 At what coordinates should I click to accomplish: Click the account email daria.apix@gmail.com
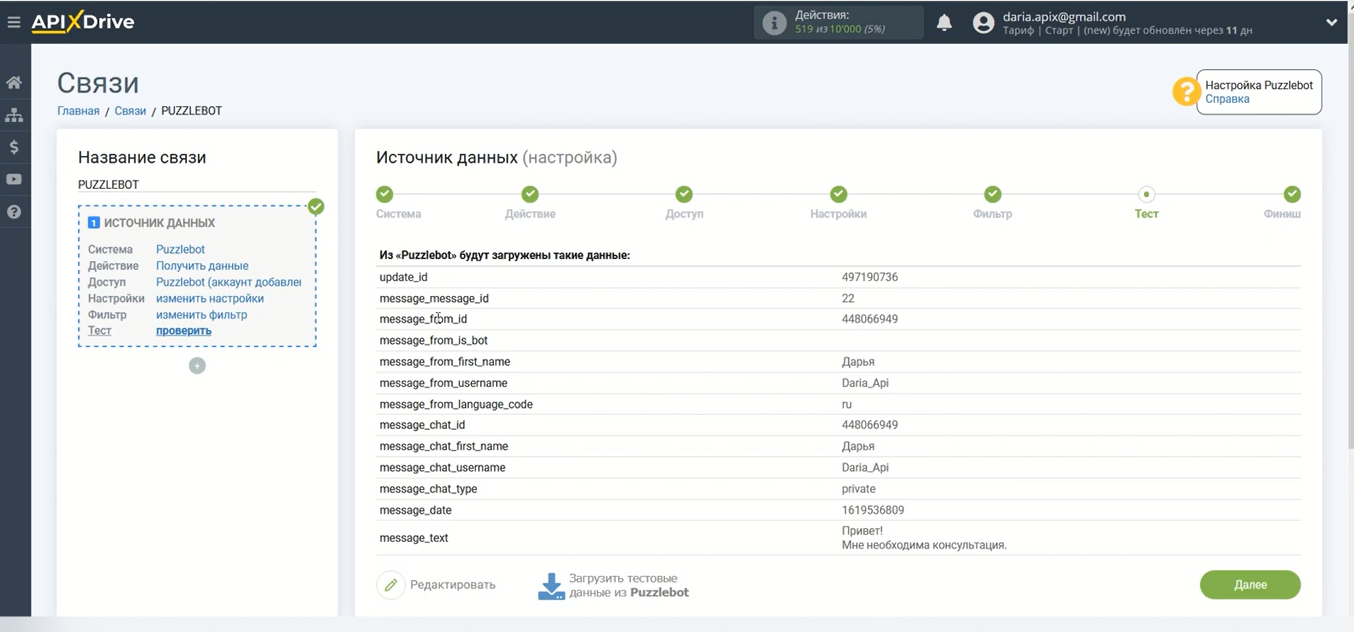(1064, 17)
